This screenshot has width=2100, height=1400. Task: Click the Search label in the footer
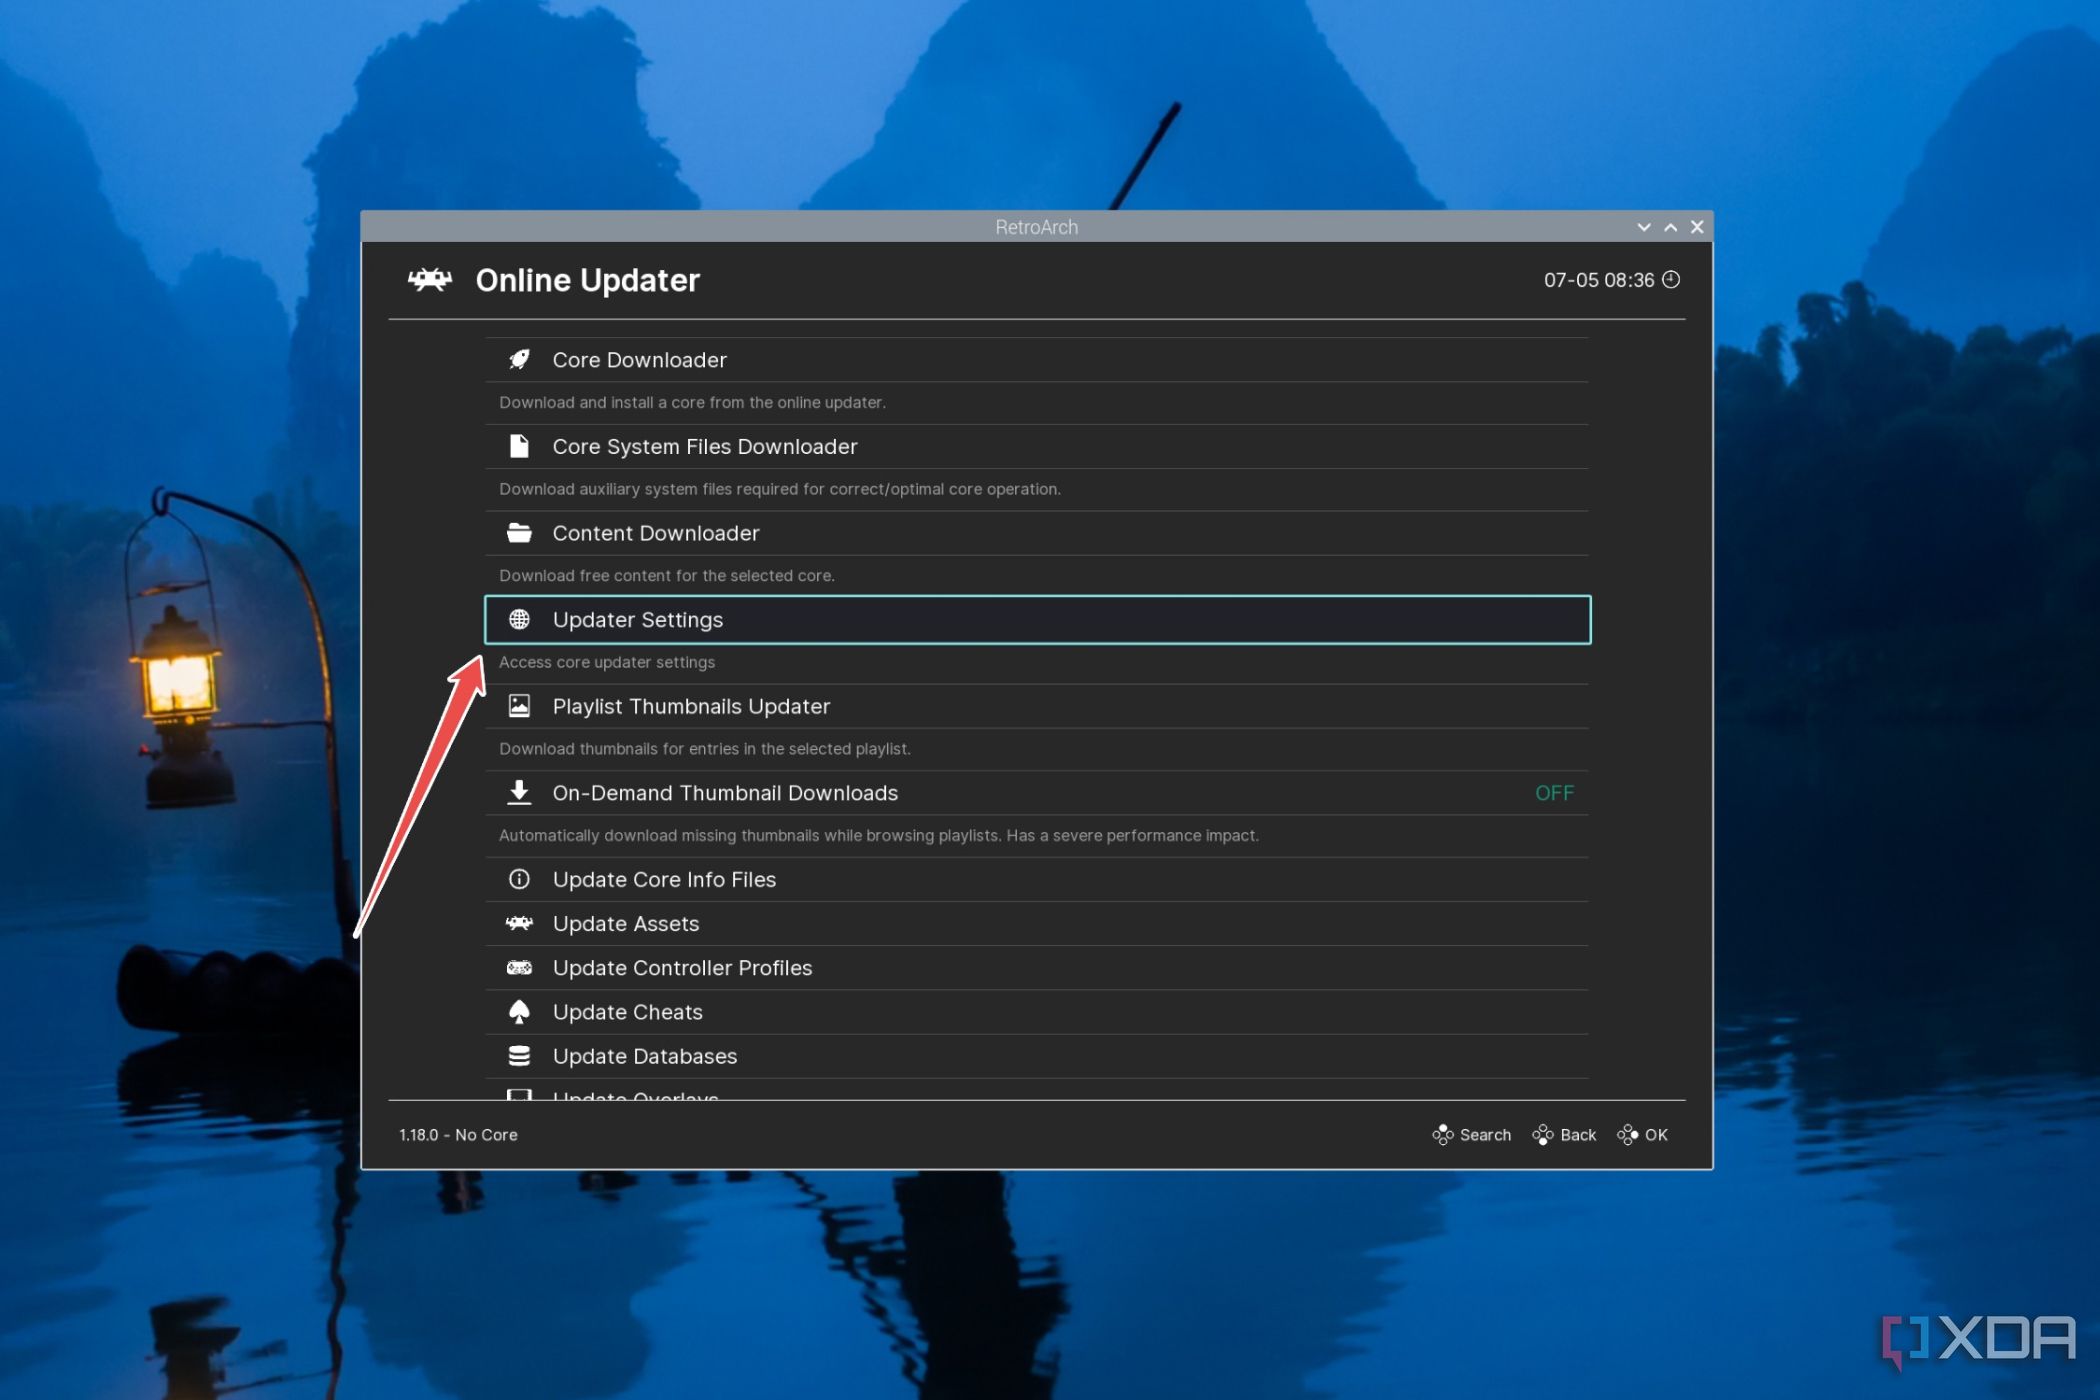coord(1485,1135)
